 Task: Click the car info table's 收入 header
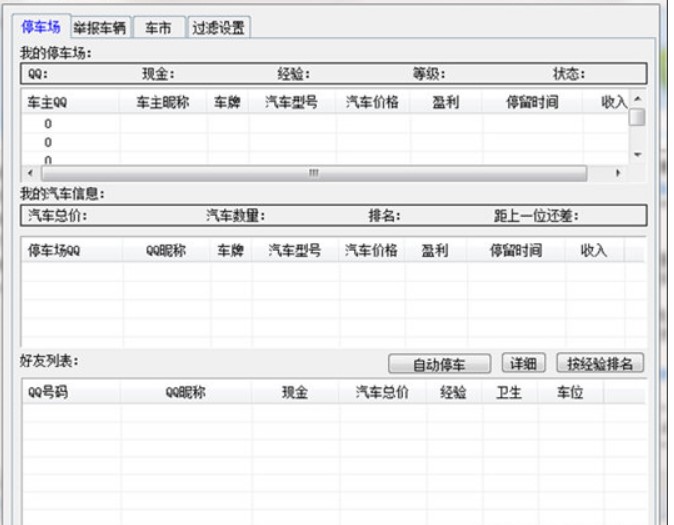pyautogui.click(x=594, y=250)
